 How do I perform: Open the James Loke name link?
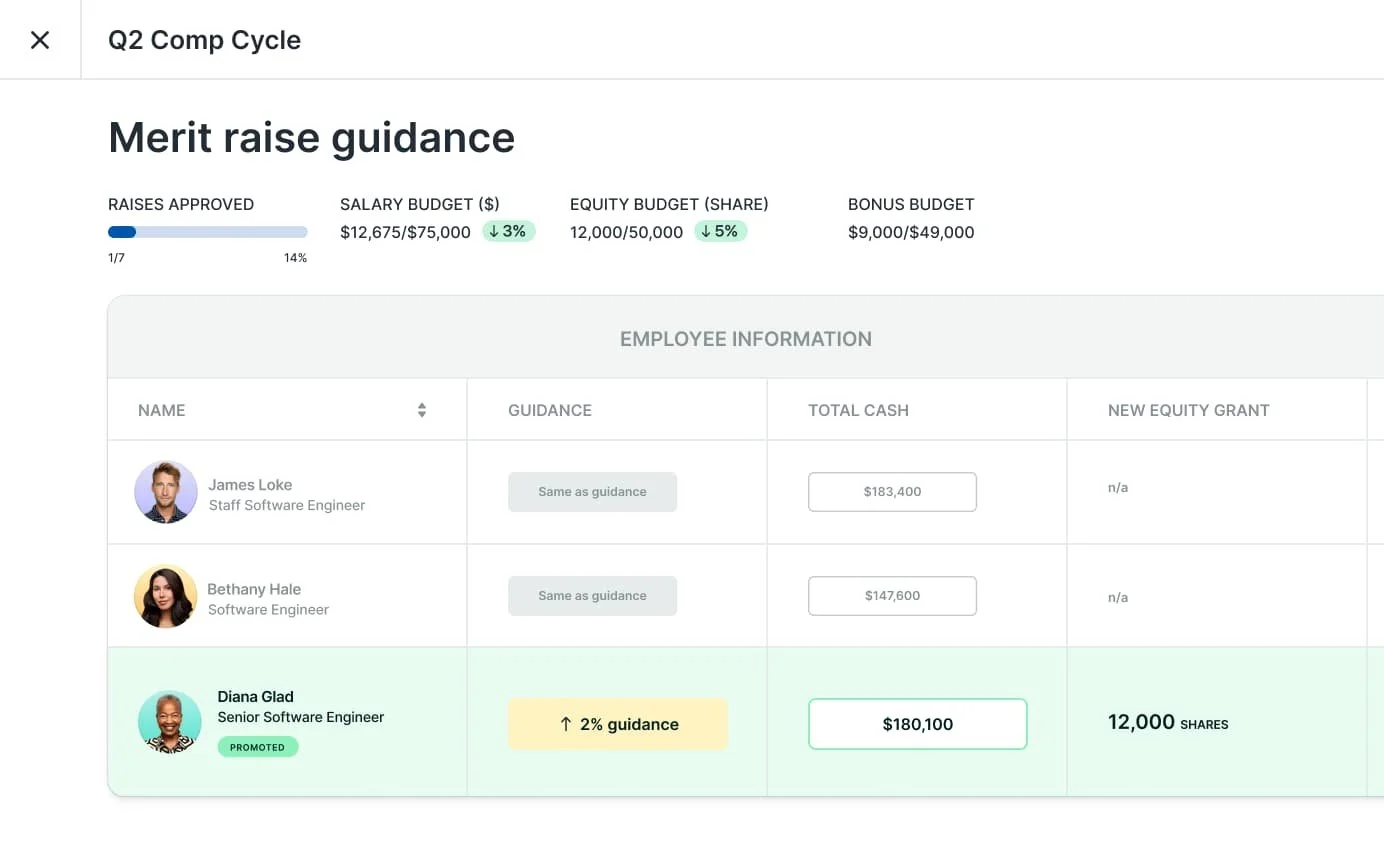(x=250, y=485)
